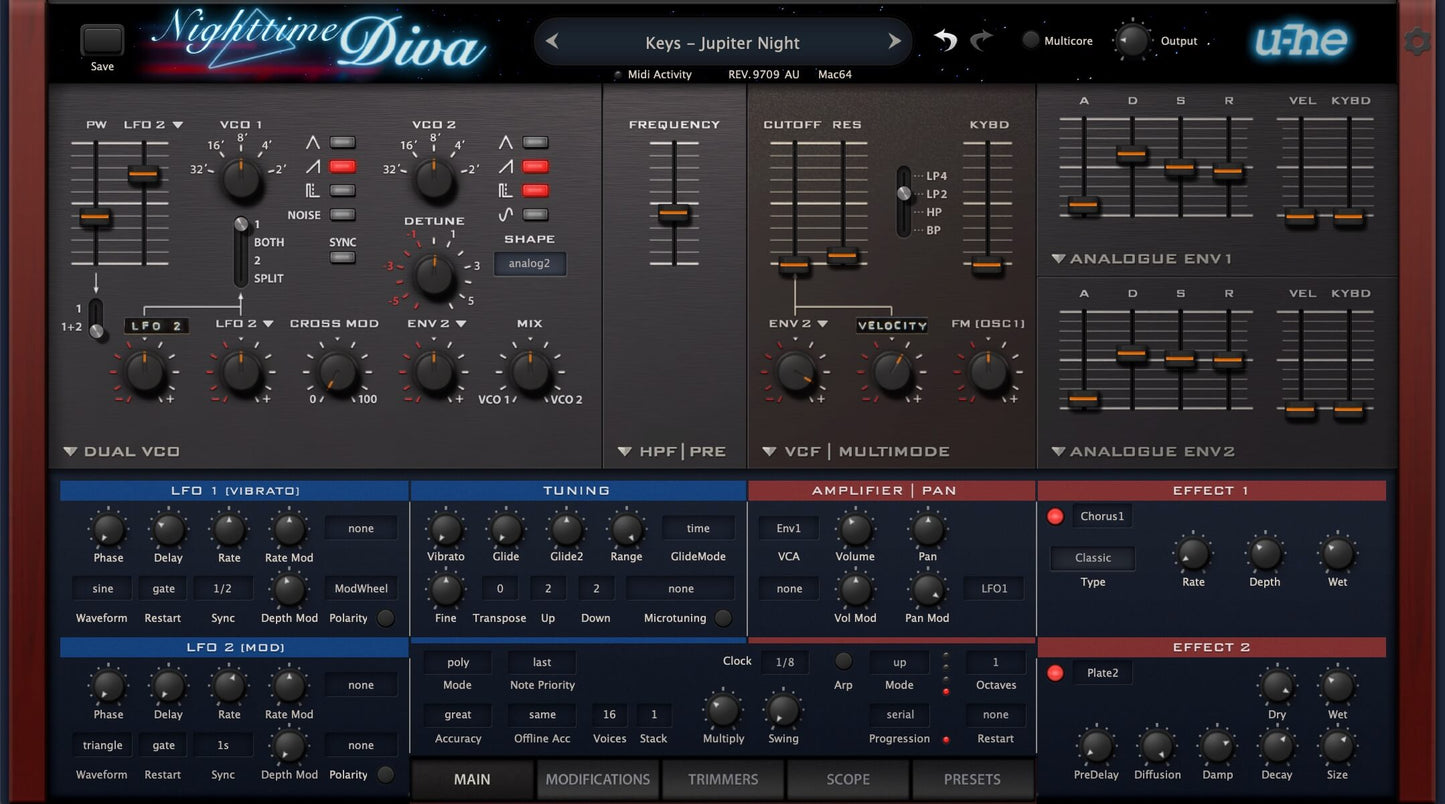The image size is (1445, 804).
Task: Click the poly Mode selector
Action: [x=458, y=662]
